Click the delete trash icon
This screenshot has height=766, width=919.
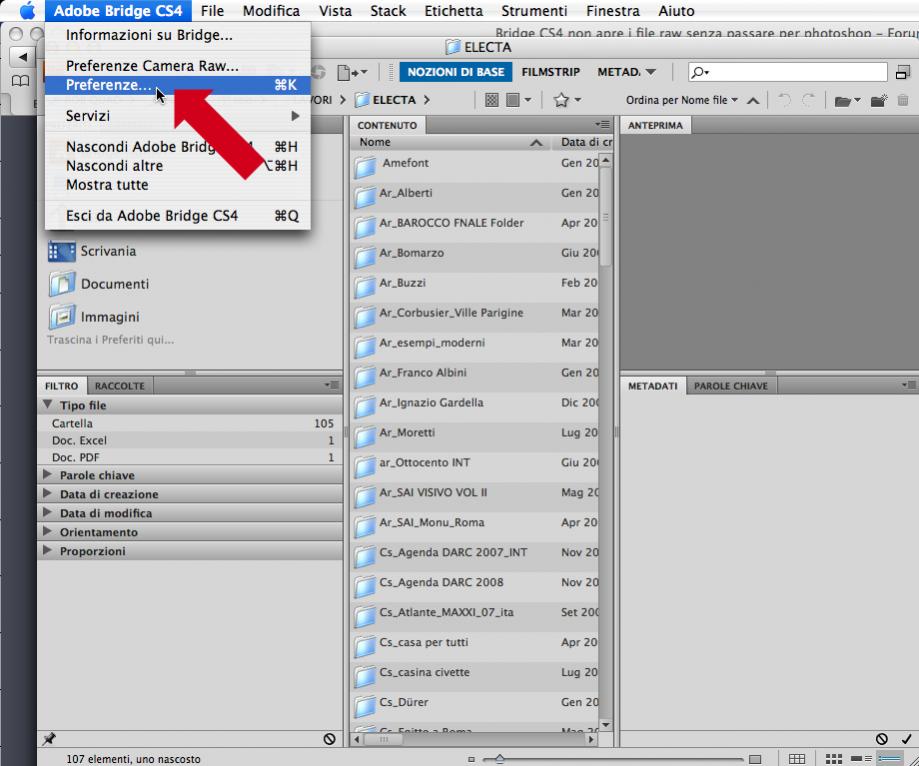[903, 100]
